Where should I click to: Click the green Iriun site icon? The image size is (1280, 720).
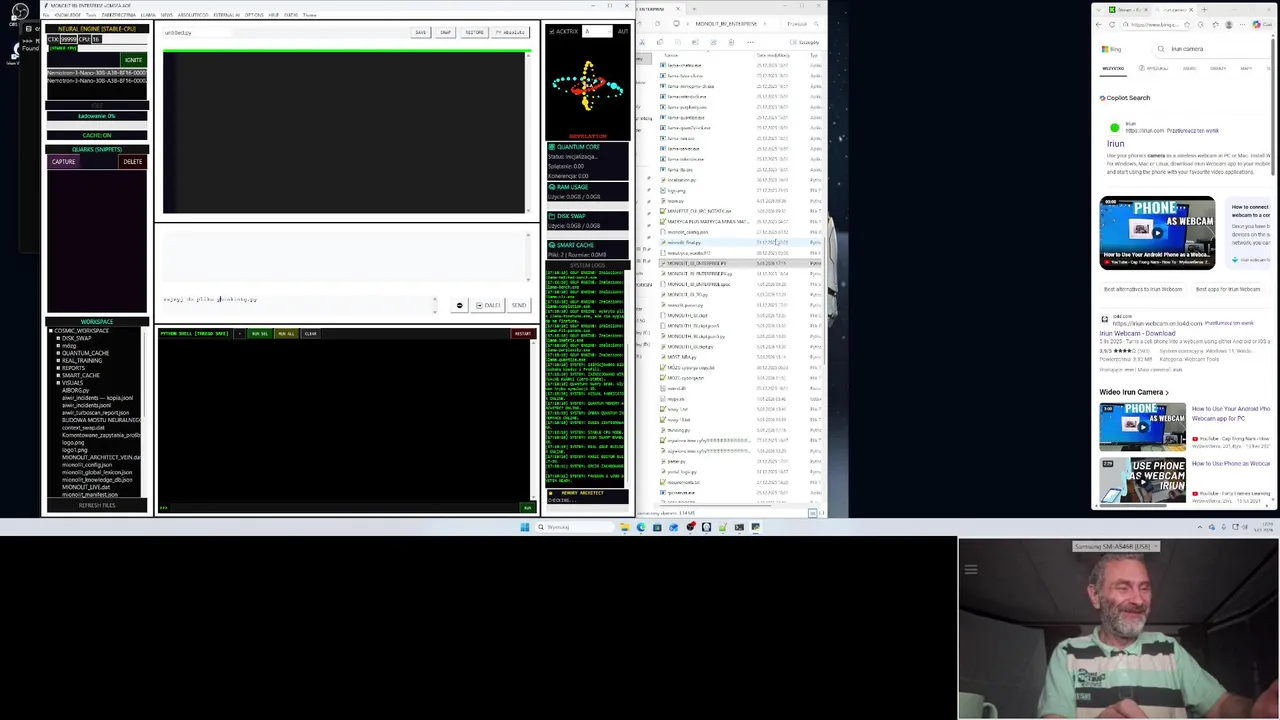[x=1115, y=128]
